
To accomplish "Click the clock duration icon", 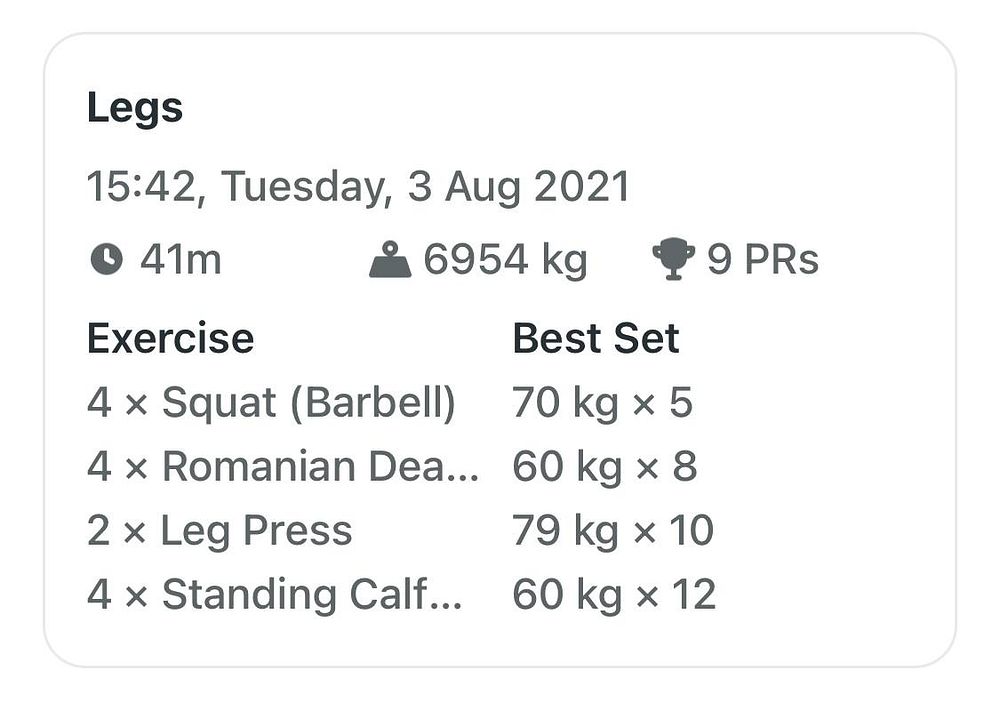I will (x=106, y=260).
